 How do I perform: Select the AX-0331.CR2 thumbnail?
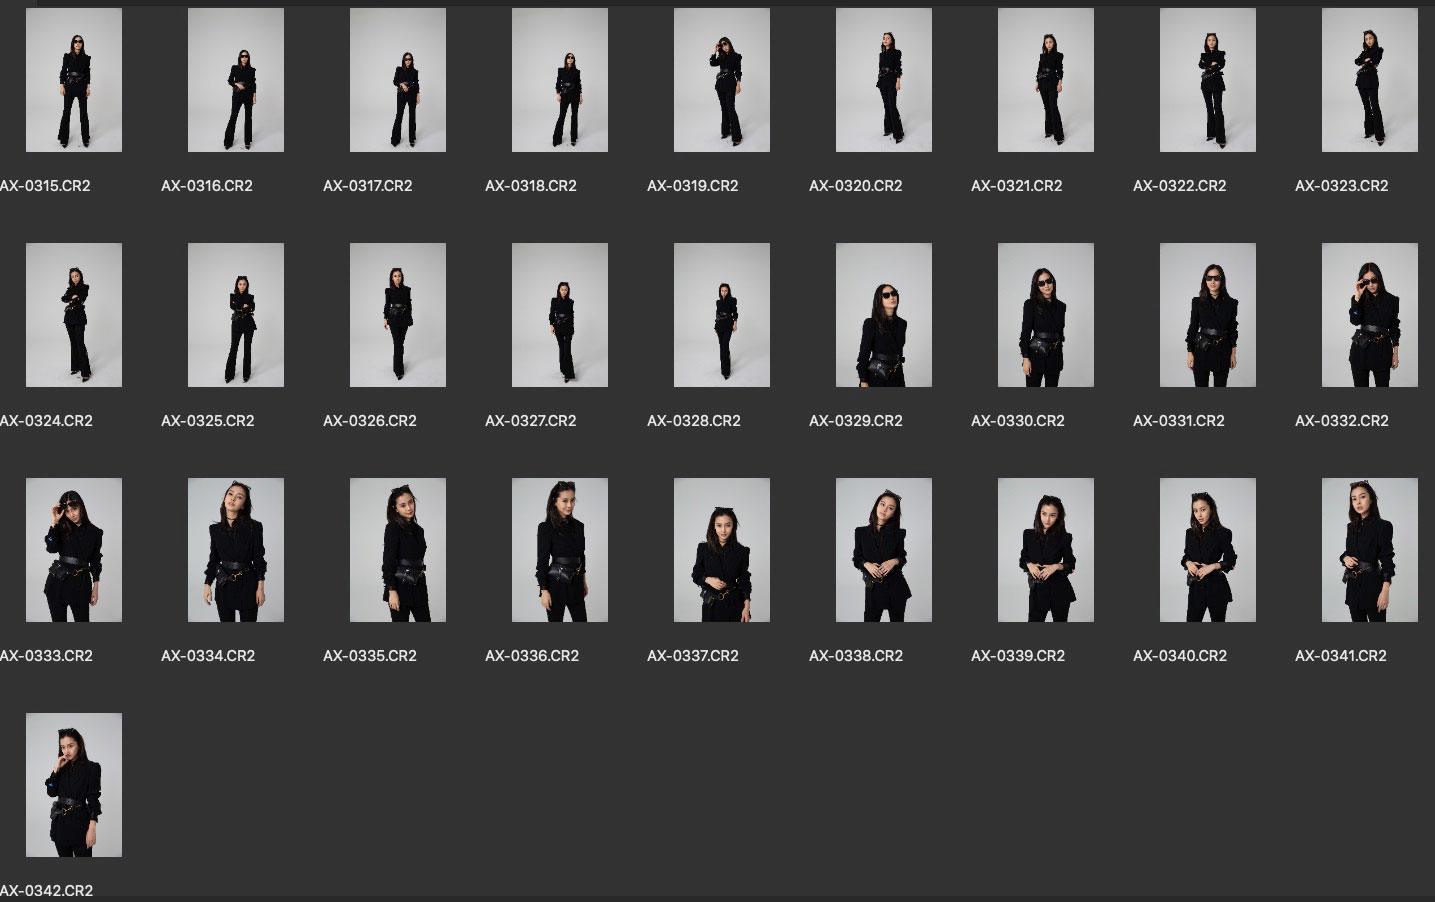tap(1208, 315)
